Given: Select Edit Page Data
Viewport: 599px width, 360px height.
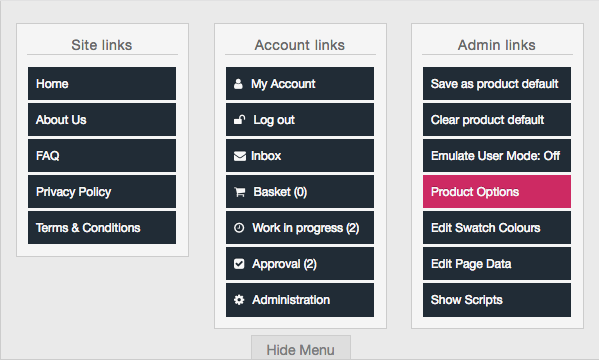Looking at the screenshot, I should pyautogui.click(x=497, y=263).
